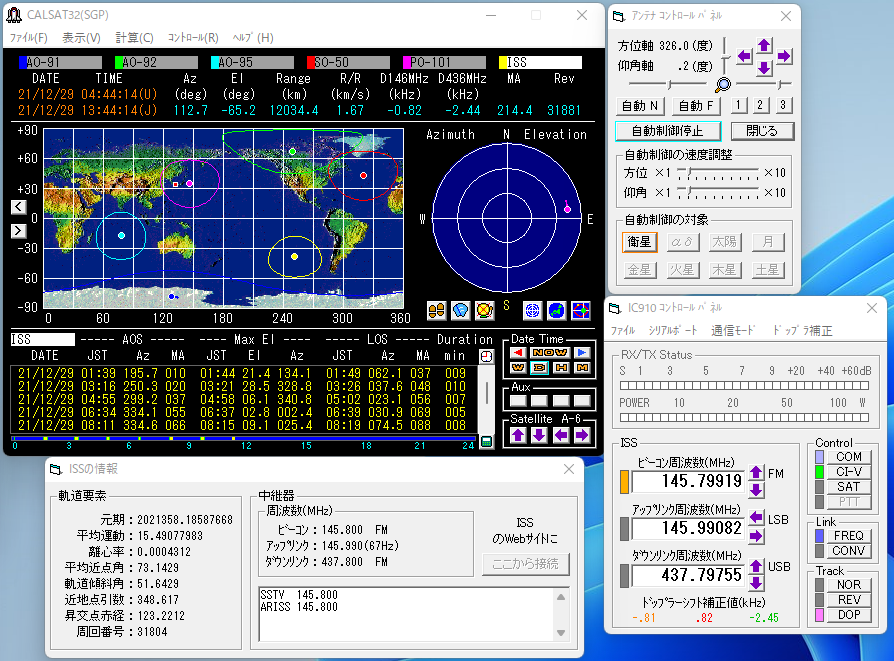The height and width of the screenshot is (661, 894).
Task: Click the magnifier icon in antenna panel
Action: (x=722, y=85)
